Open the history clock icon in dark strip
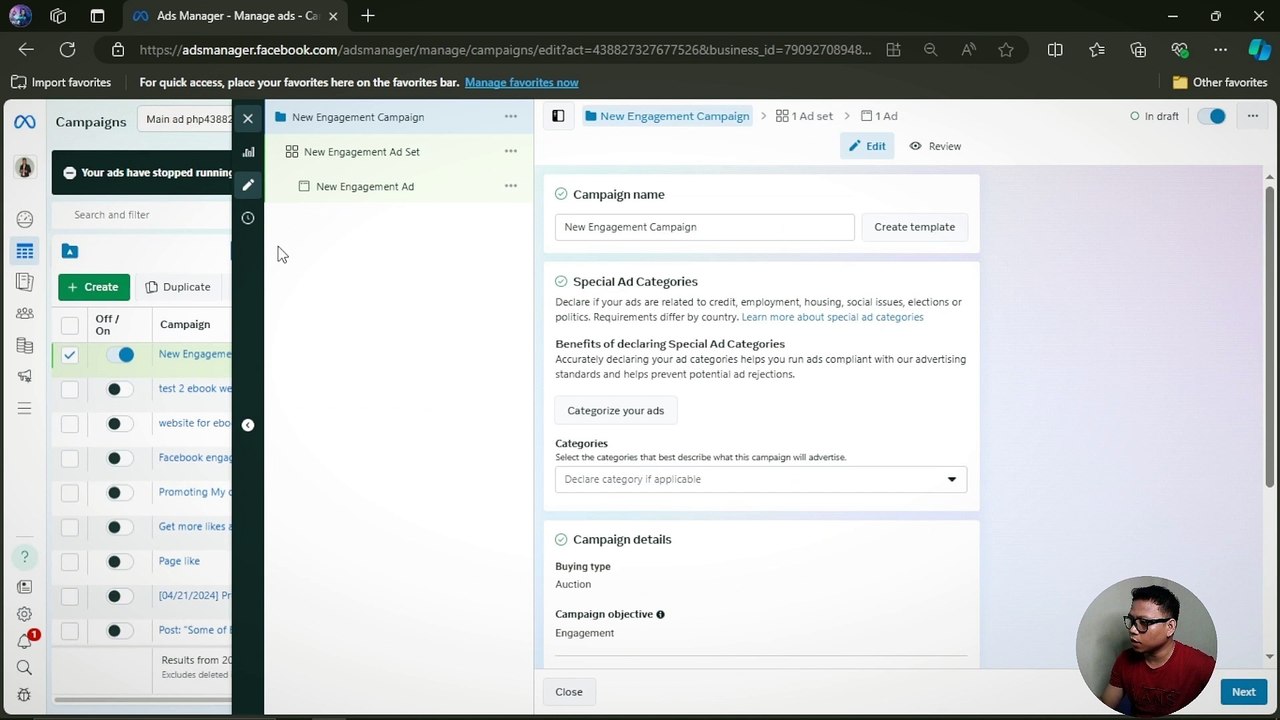Image resolution: width=1280 pixels, height=720 pixels. [248, 218]
